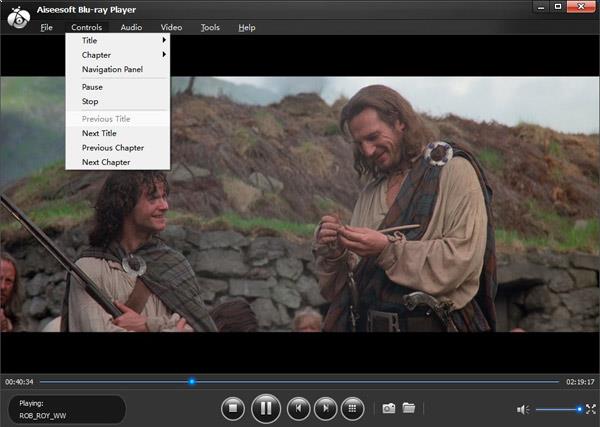Choose Pause from Controls menu

click(x=118, y=87)
